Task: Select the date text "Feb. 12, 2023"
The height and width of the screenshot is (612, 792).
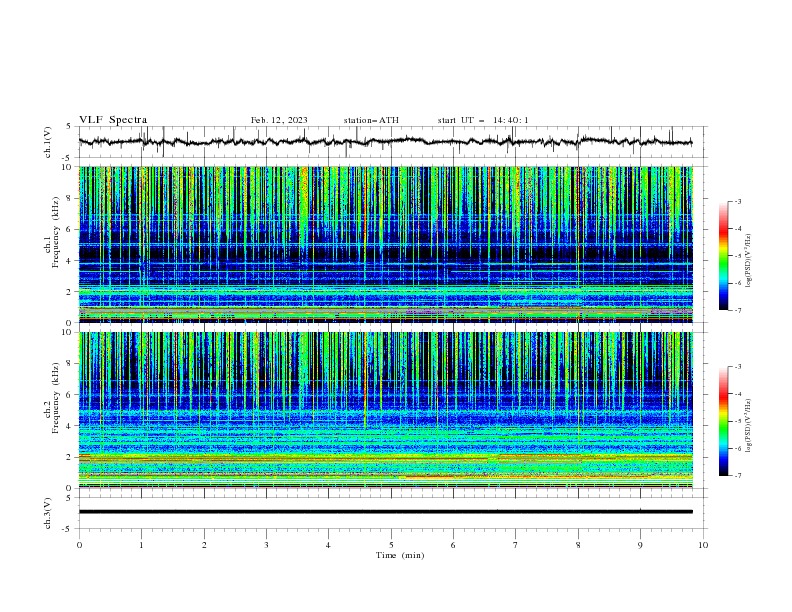Action: coord(279,120)
